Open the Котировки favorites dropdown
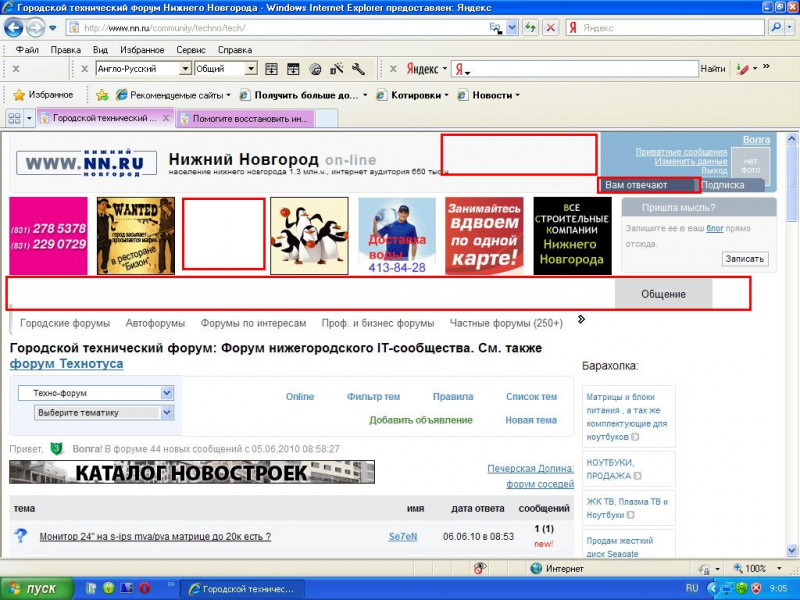This screenshot has width=800, height=600. click(x=412, y=95)
